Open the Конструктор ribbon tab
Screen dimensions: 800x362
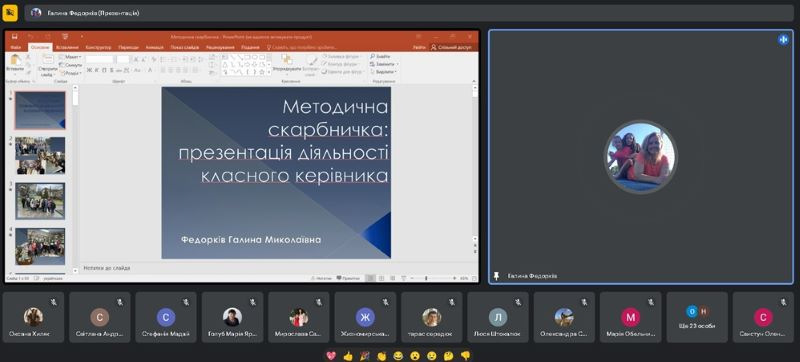98,47
